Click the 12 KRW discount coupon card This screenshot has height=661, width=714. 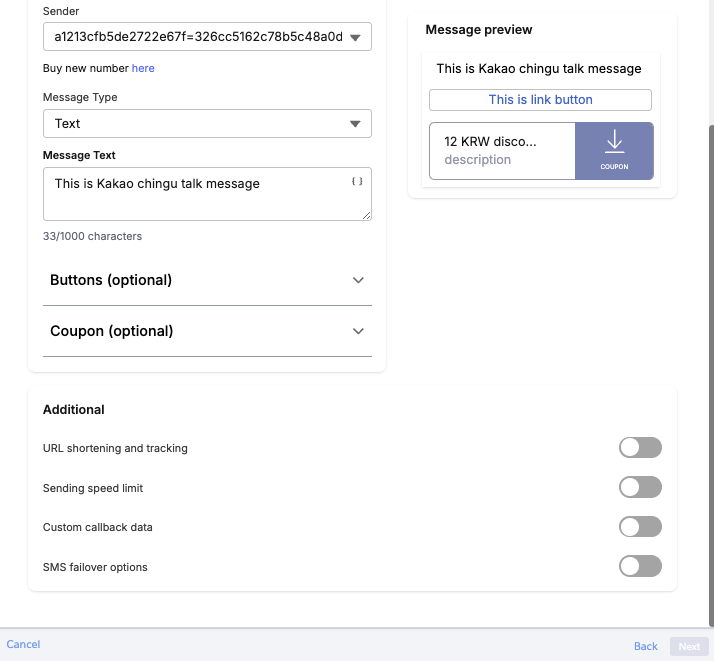(x=502, y=151)
